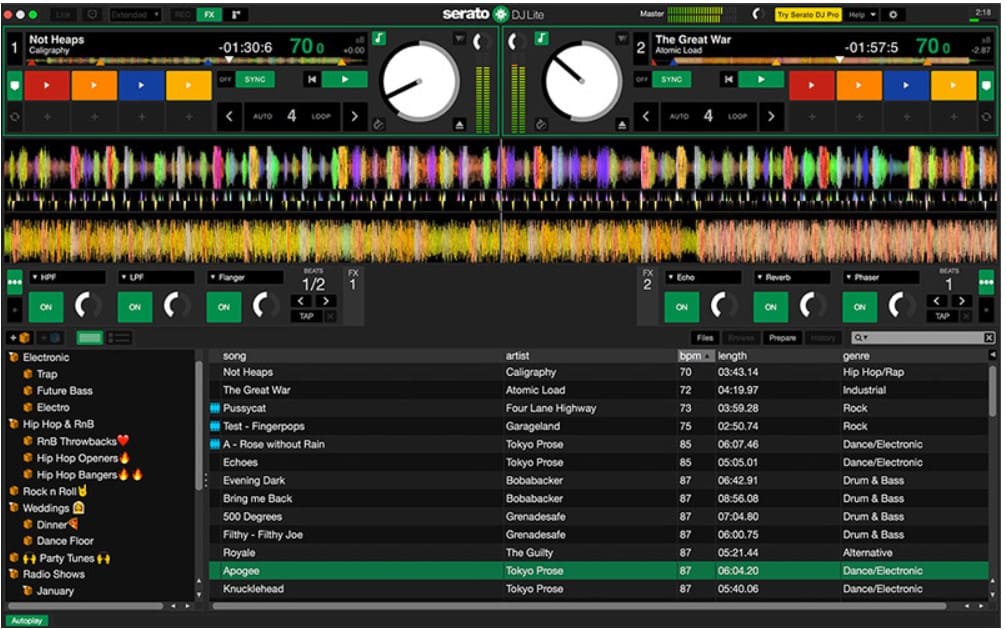Open the Prepare panel tab
The width and height of the screenshot is (1007, 630).
pos(782,338)
